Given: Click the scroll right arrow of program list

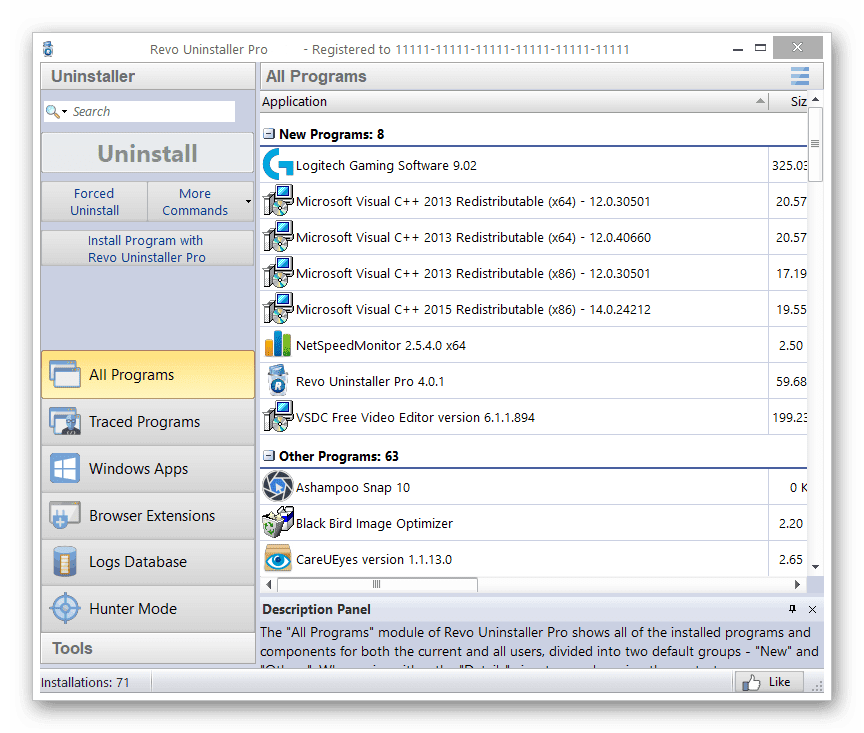Looking at the screenshot, I should 797,584.
